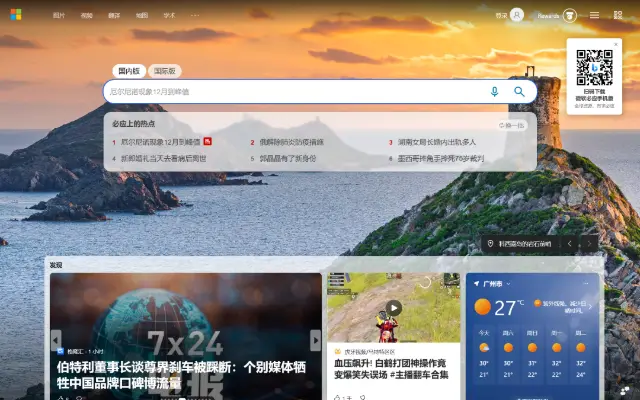Switch to the 学术 academic search
The height and width of the screenshot is (400, 640).
[169, 16]
